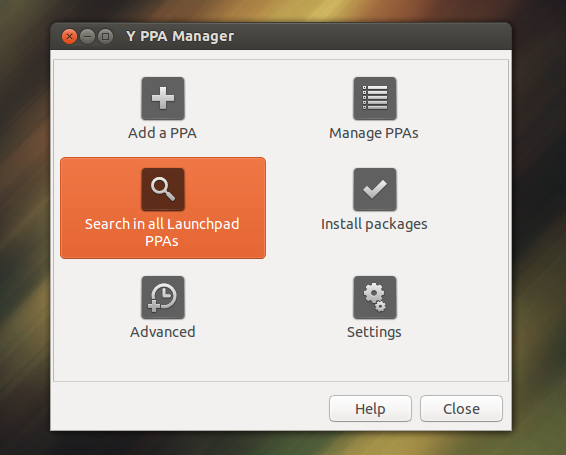The height and width of the screenshot is (455, 566).
Task: Minimize the Y PPA Manager window
Action: coord(87,36)
